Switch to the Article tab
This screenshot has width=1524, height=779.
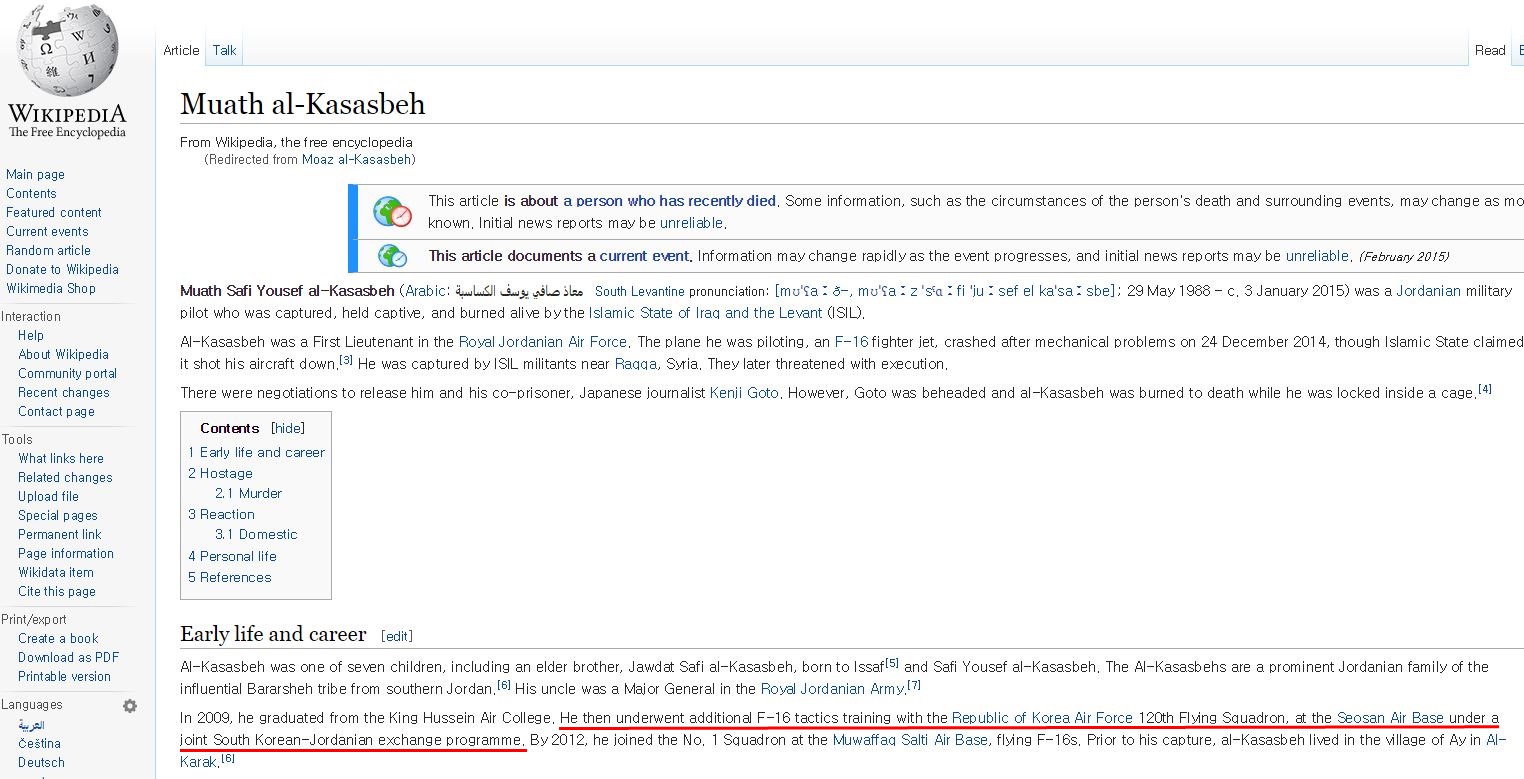pos(181,50)
